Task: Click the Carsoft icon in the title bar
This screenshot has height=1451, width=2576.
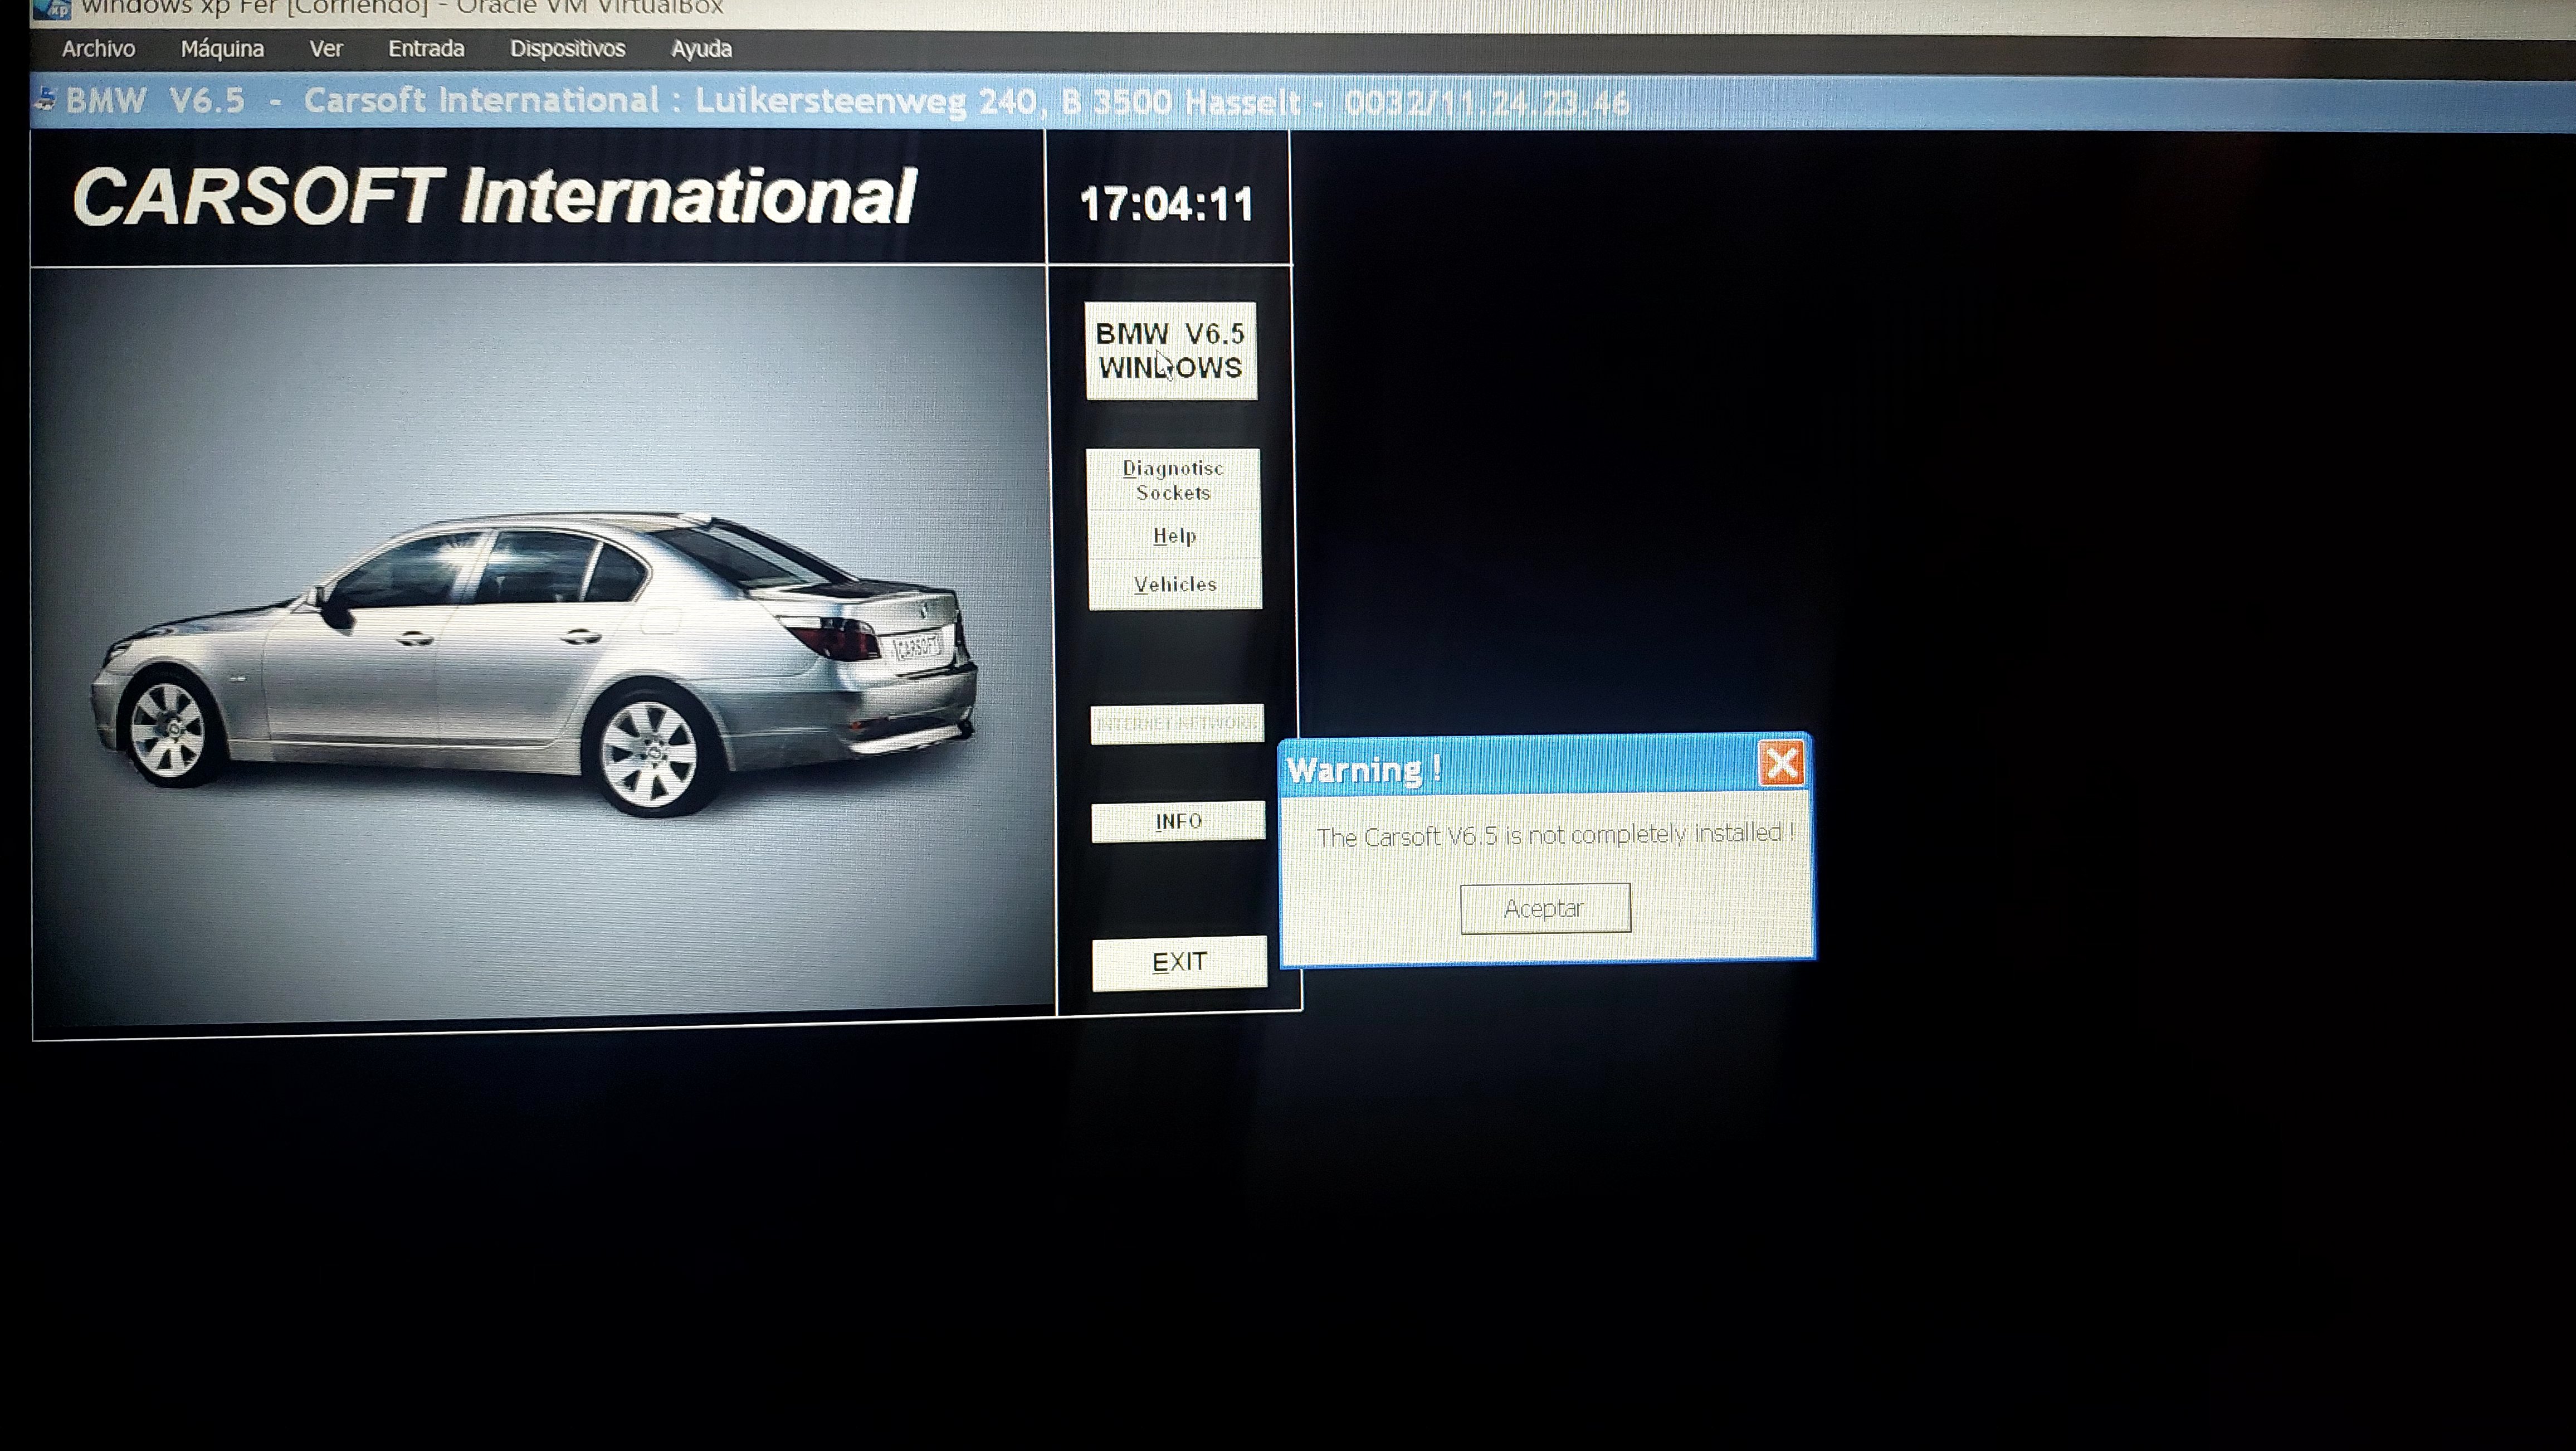Action: 46,99
